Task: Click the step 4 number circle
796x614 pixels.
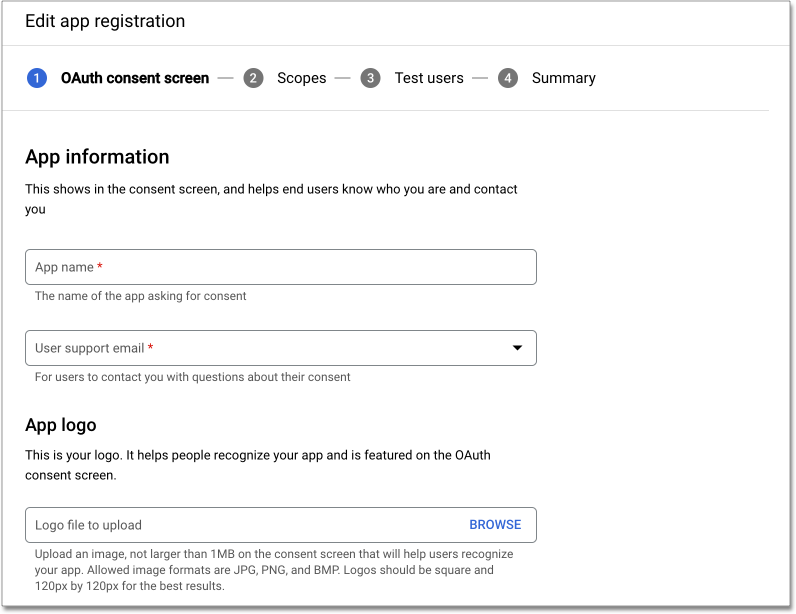Action: pos(508,78)
